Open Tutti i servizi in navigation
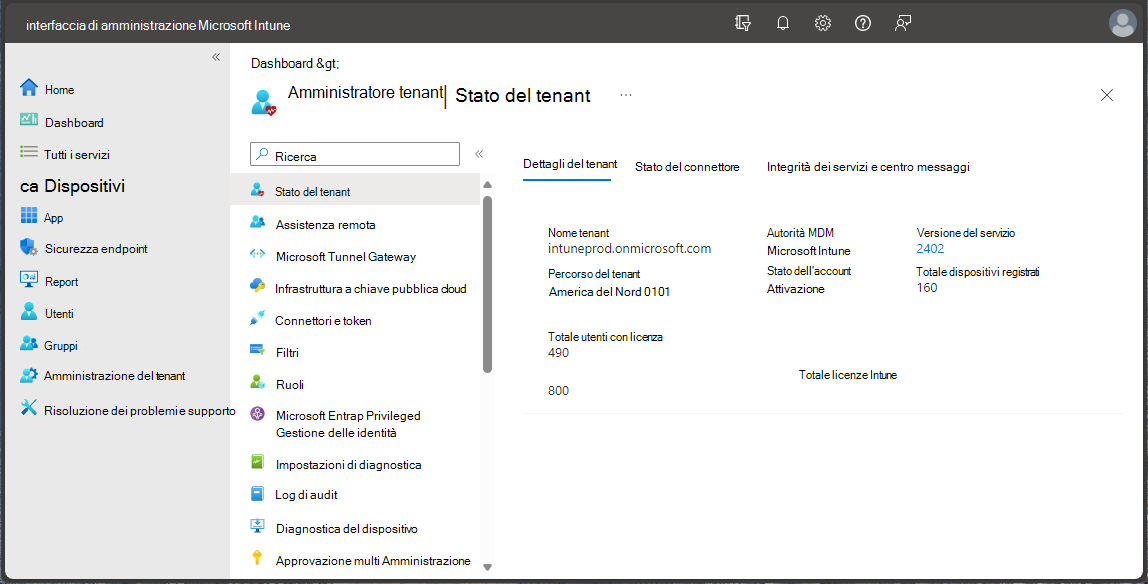The height and width of the screenshot is (584, 1148). (x=77, y=154)
